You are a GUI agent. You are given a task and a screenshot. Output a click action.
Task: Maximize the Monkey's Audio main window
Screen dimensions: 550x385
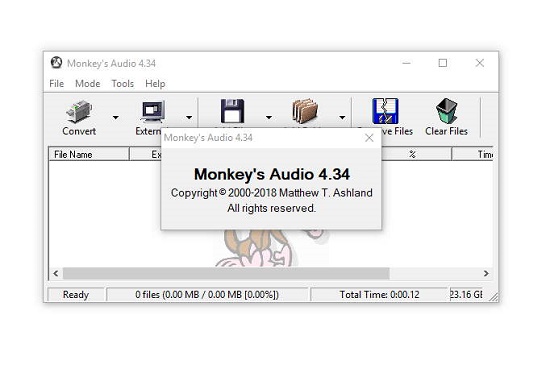443,63
